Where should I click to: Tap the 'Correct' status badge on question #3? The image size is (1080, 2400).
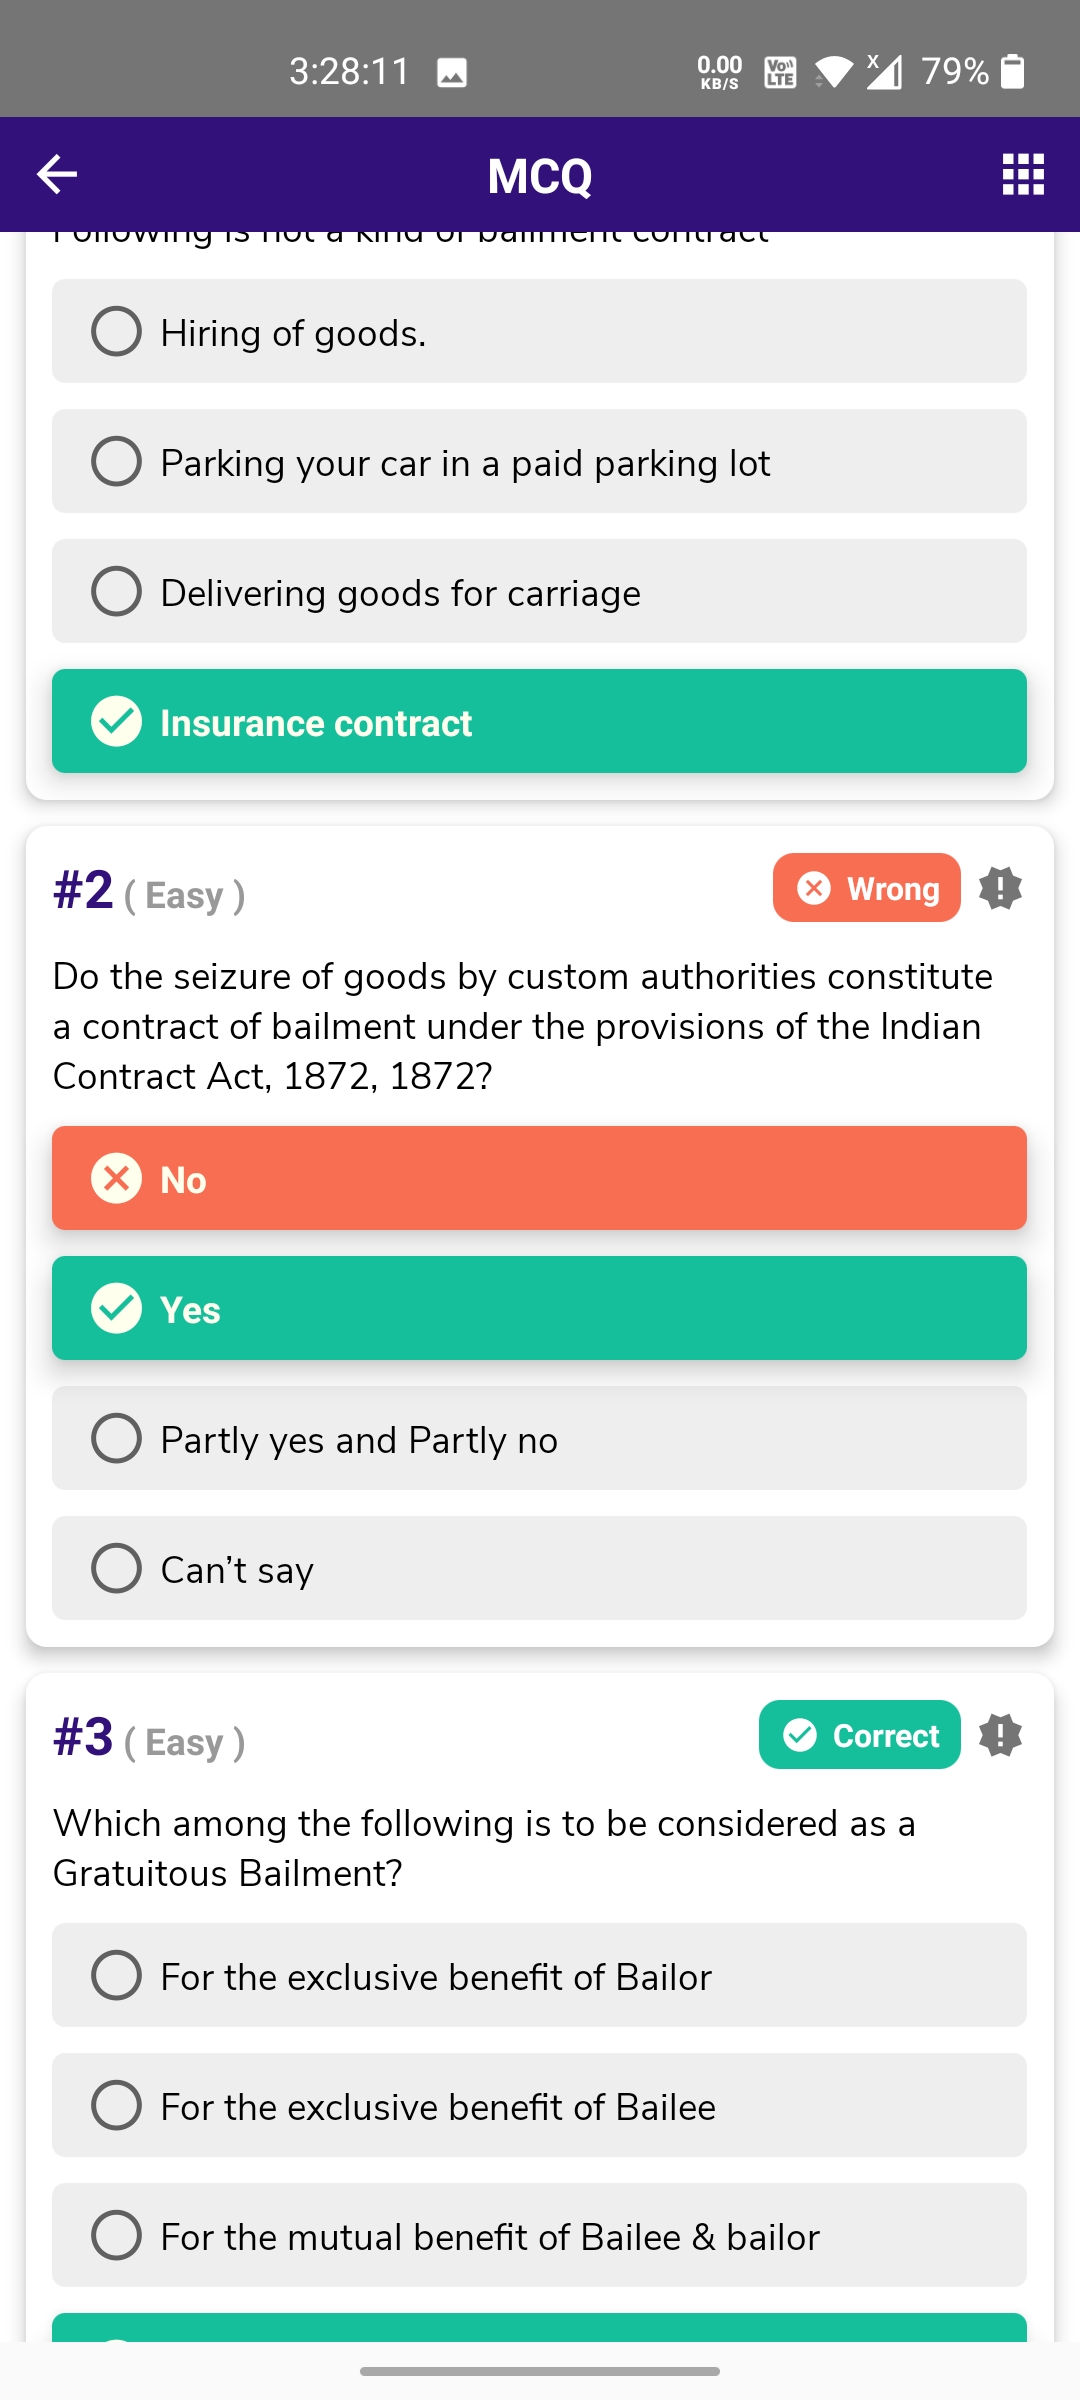coord(859,1735)
